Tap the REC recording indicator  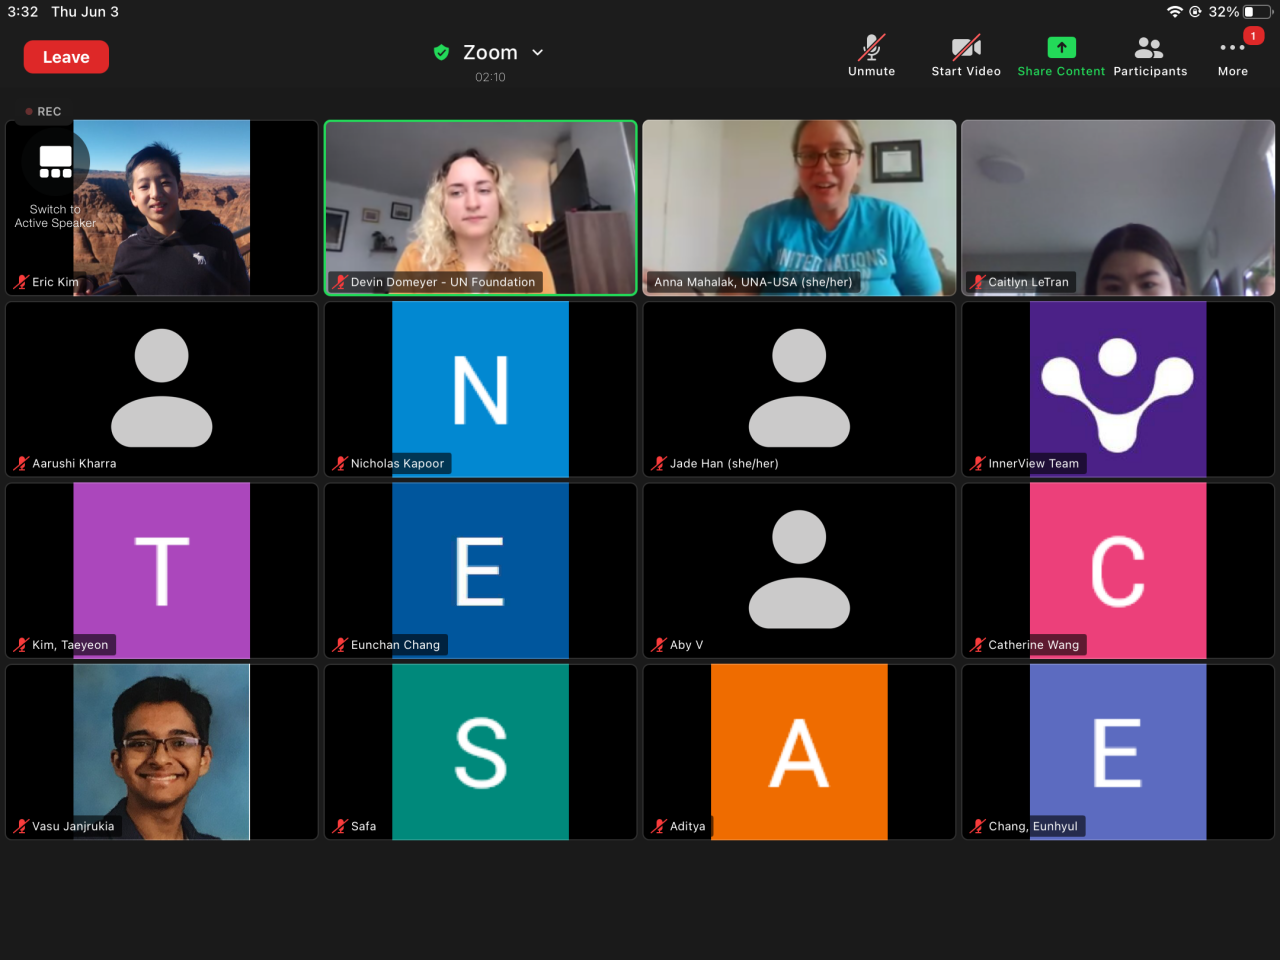coord(43,112)
